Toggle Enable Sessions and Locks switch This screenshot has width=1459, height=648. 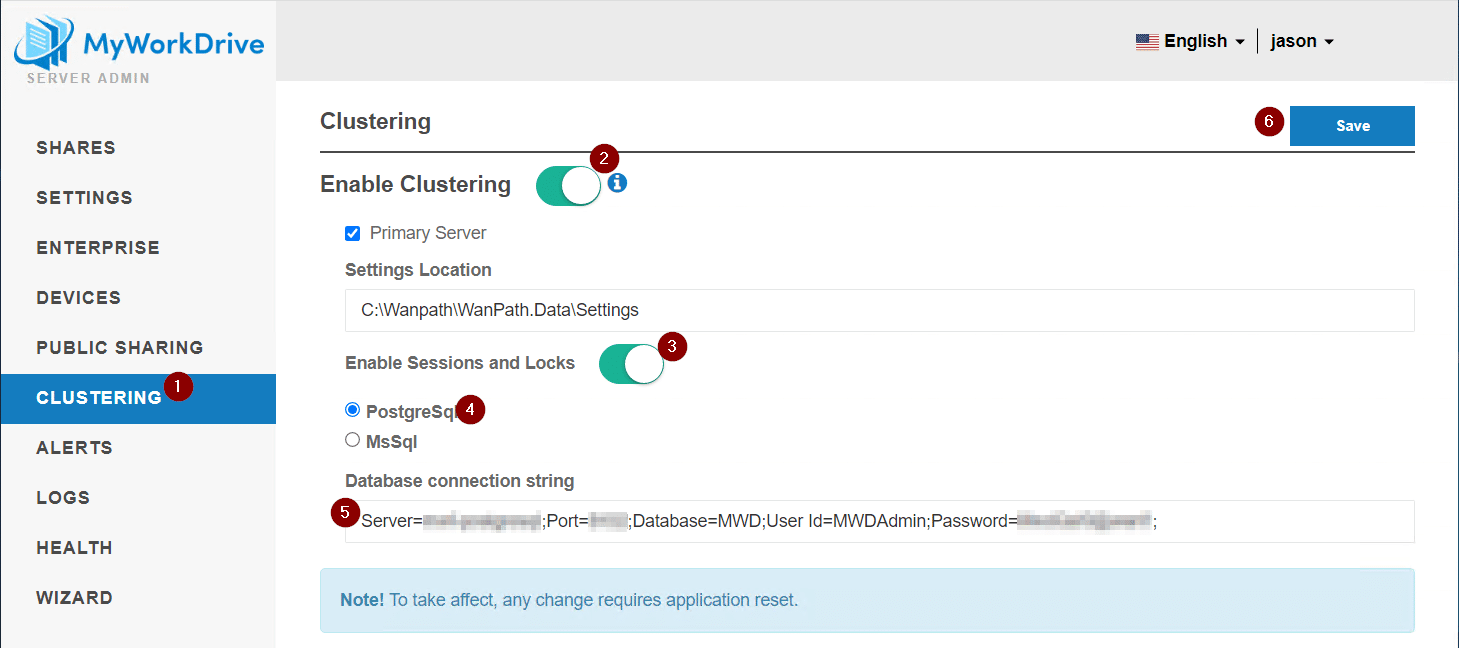(631, 364)
